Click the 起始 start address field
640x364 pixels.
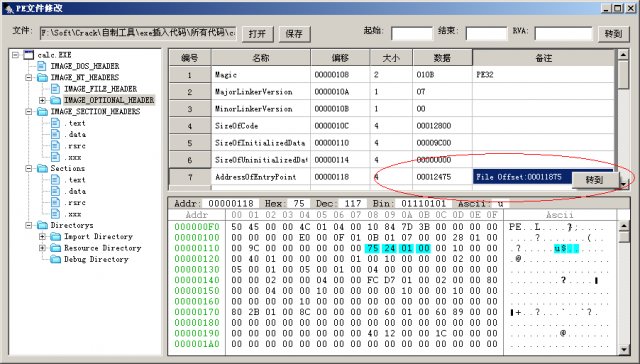coord(411,33)
